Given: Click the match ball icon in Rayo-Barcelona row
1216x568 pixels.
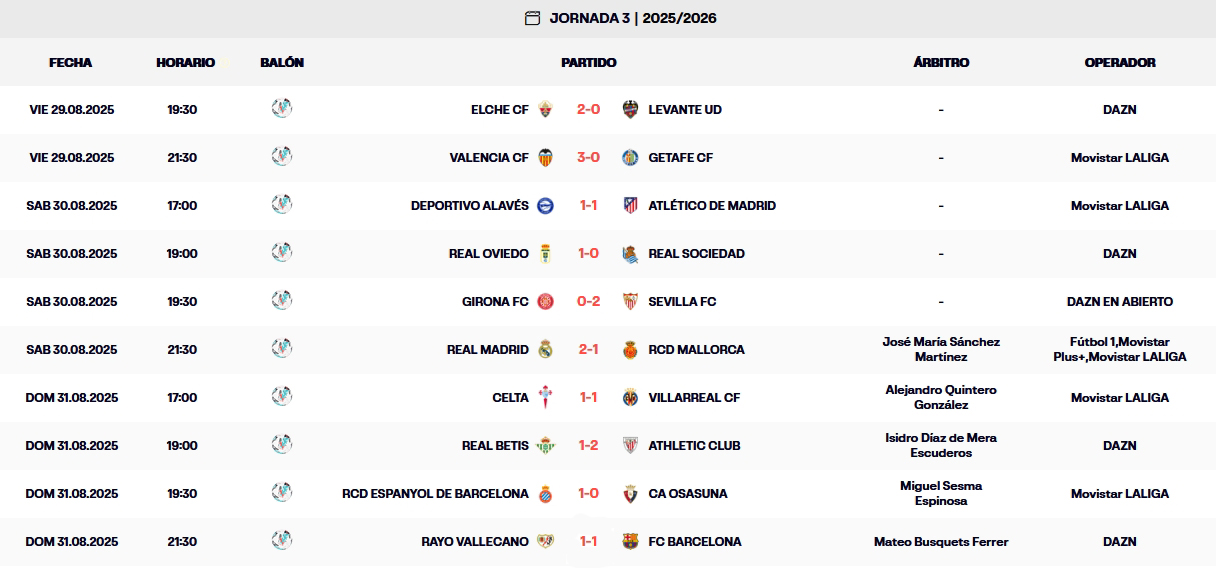Looking at the screenshot, I should (x=282, y=540).
